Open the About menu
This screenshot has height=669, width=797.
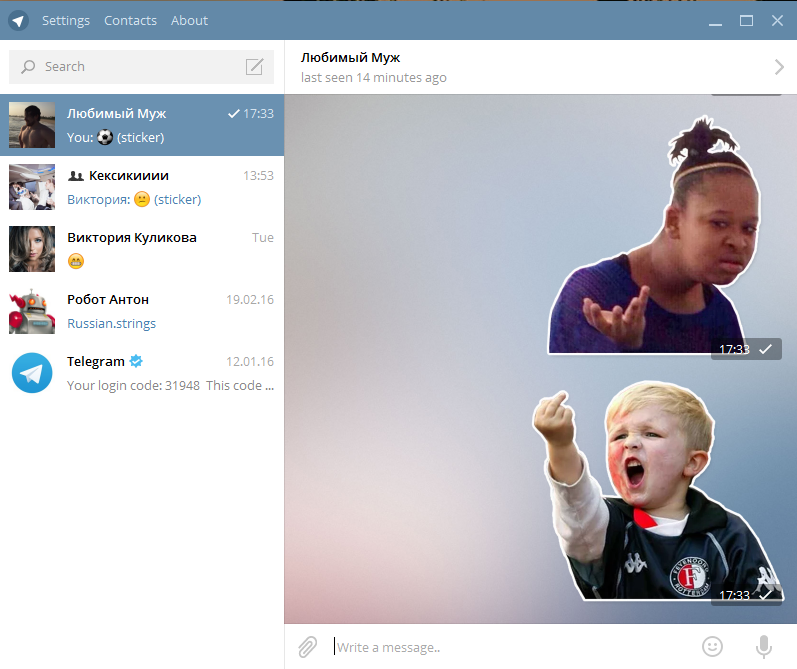(189, 20)
